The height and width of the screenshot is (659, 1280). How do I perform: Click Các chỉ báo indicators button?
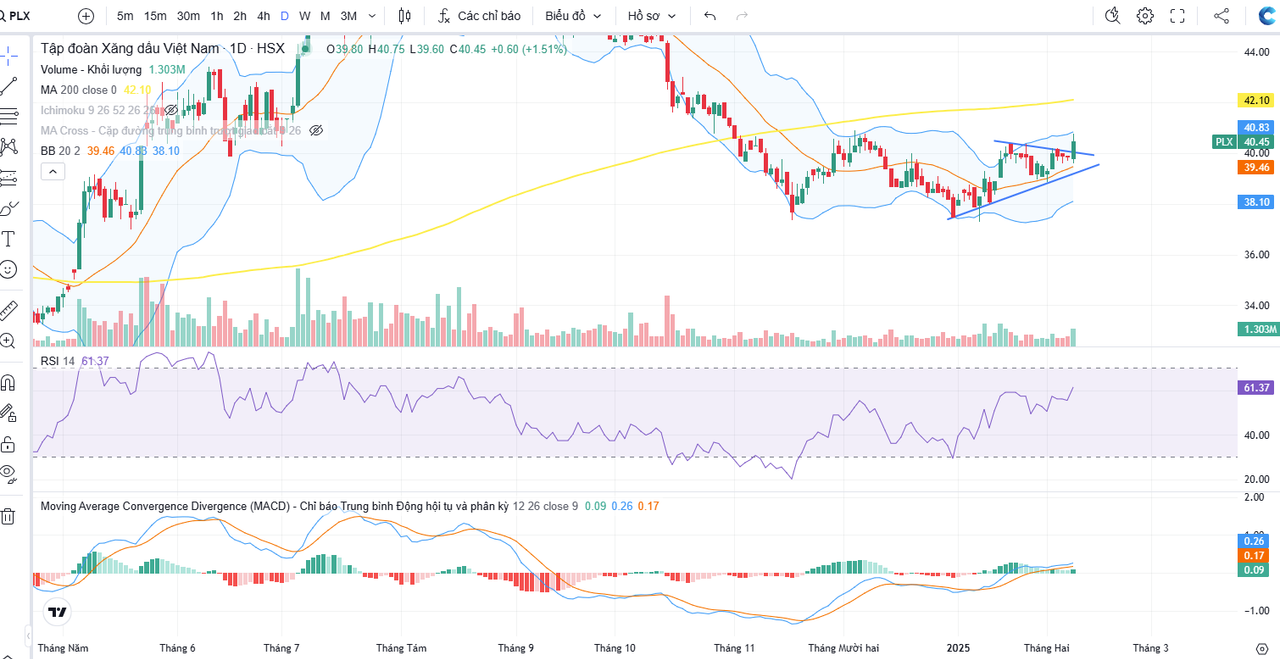tap(479, 16)
